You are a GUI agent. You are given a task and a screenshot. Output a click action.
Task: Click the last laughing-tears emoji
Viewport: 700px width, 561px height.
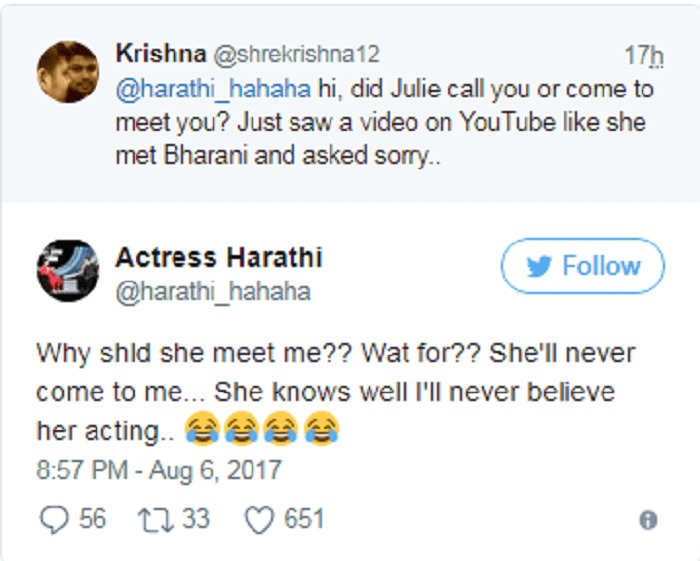(x=321, y=430)
